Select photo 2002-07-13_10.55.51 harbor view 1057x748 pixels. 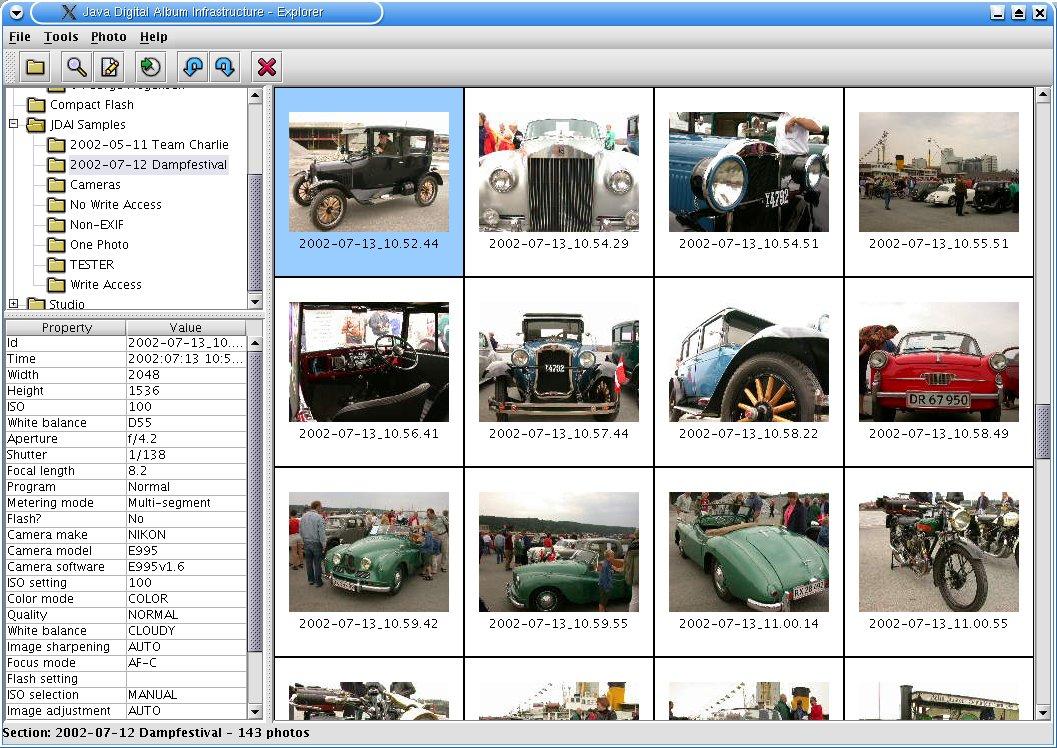point(938,182)
